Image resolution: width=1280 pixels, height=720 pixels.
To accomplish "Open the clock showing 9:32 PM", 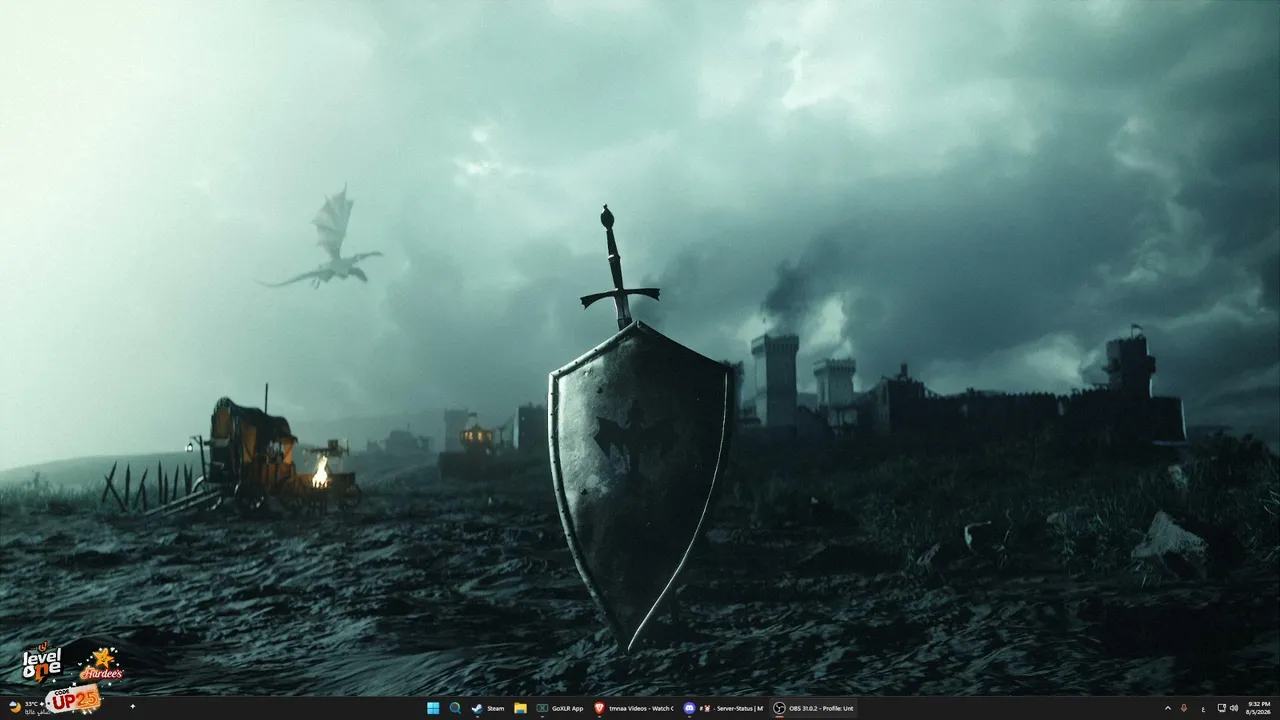I will pos(1259,708).
